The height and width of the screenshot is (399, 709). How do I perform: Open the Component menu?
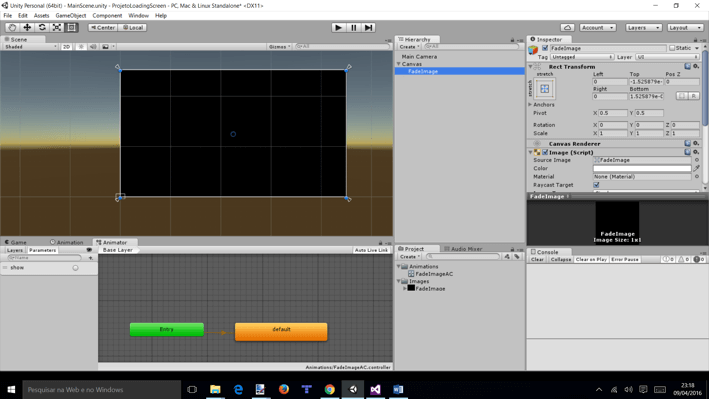click(107, 15)
